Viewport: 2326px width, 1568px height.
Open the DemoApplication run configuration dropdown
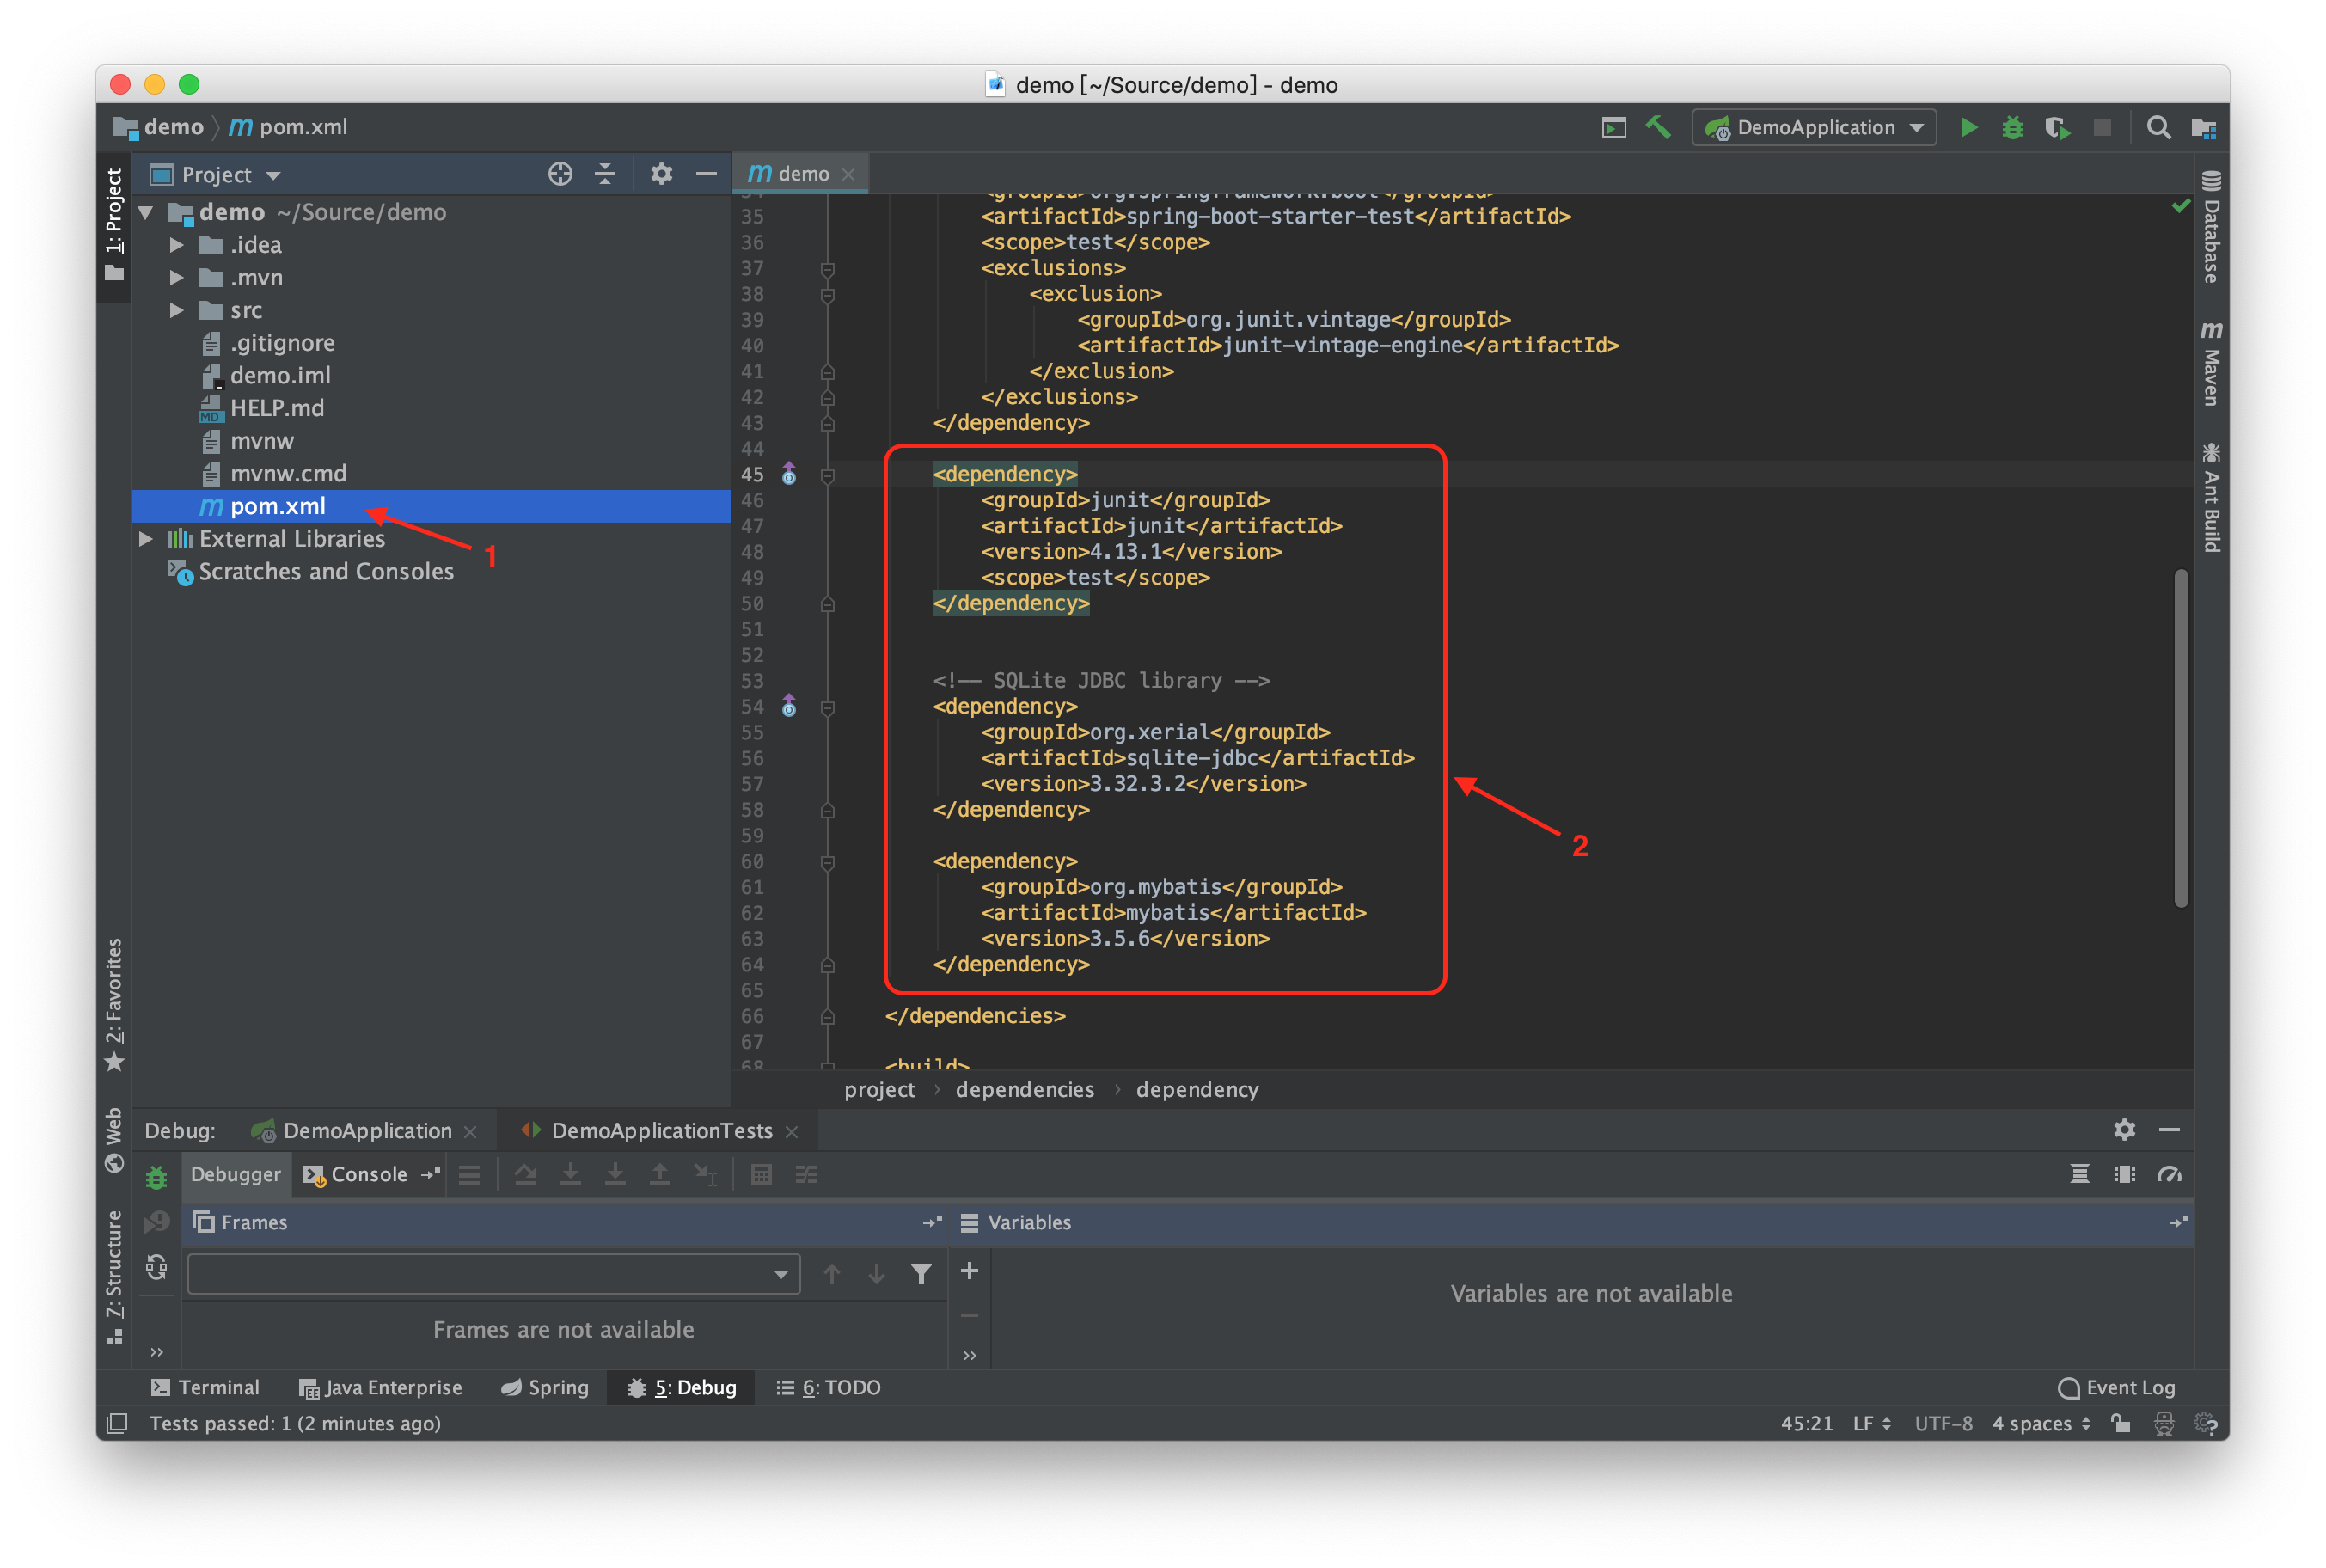tap(1814, 127)
